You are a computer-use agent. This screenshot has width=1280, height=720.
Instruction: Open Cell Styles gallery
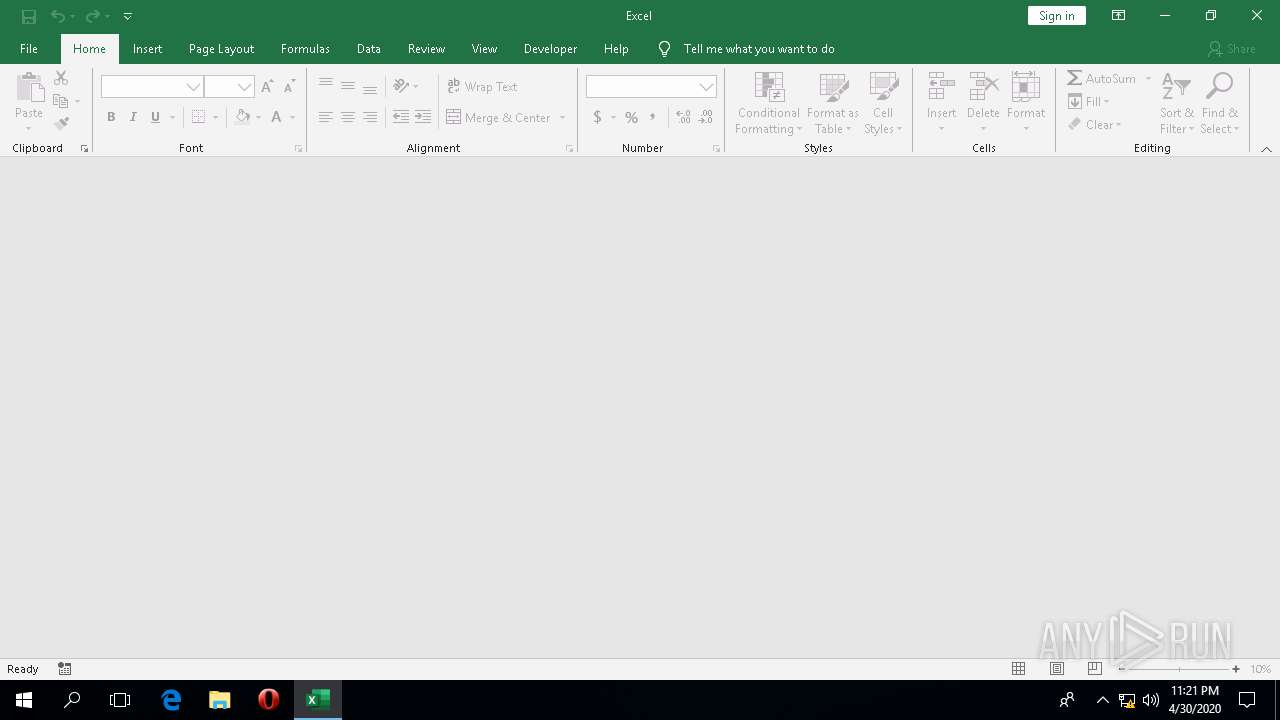coord(883,103)
